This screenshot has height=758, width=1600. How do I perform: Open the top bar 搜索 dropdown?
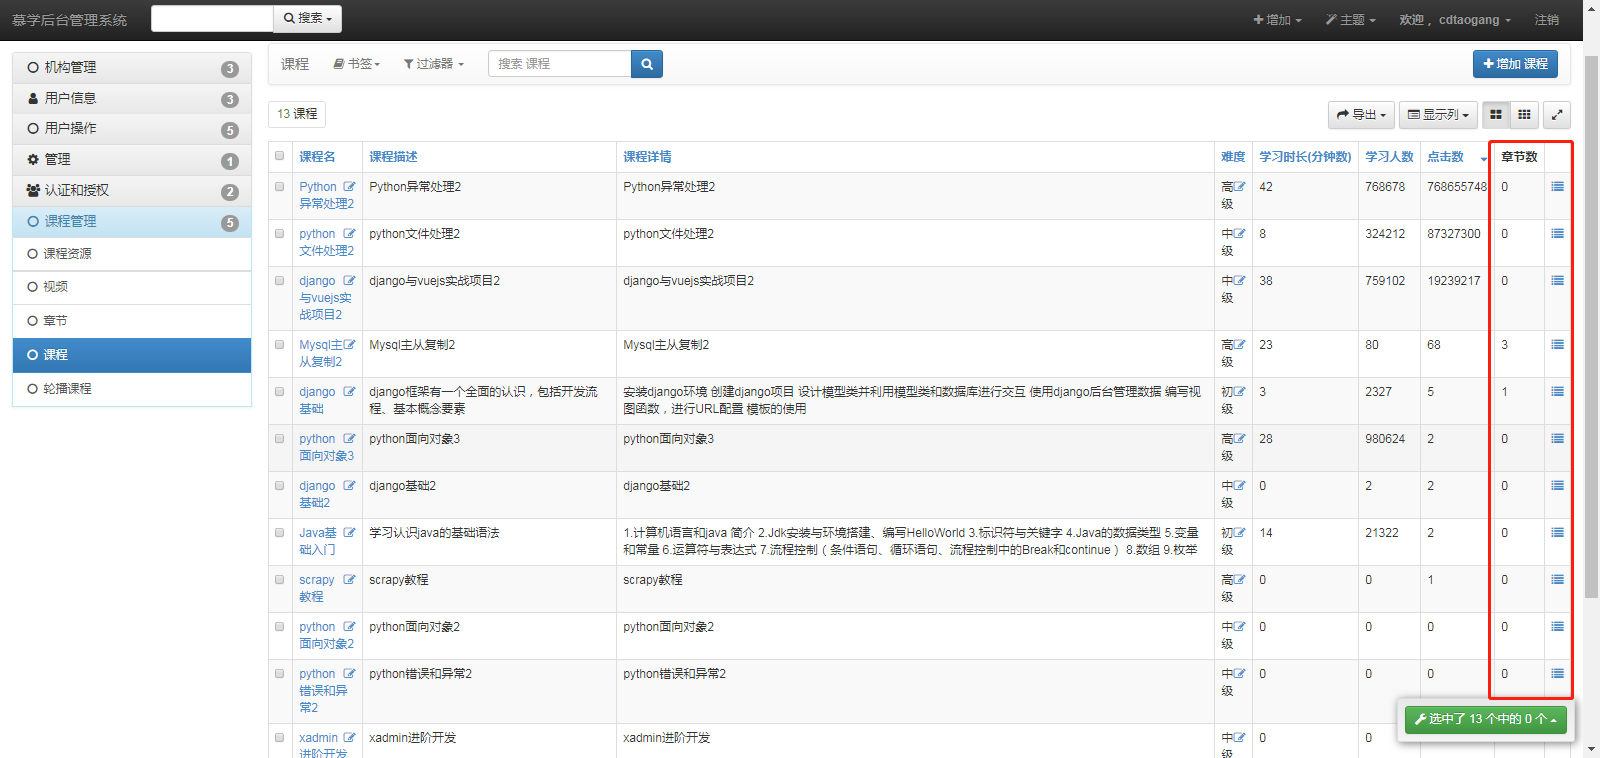(307, 19)
